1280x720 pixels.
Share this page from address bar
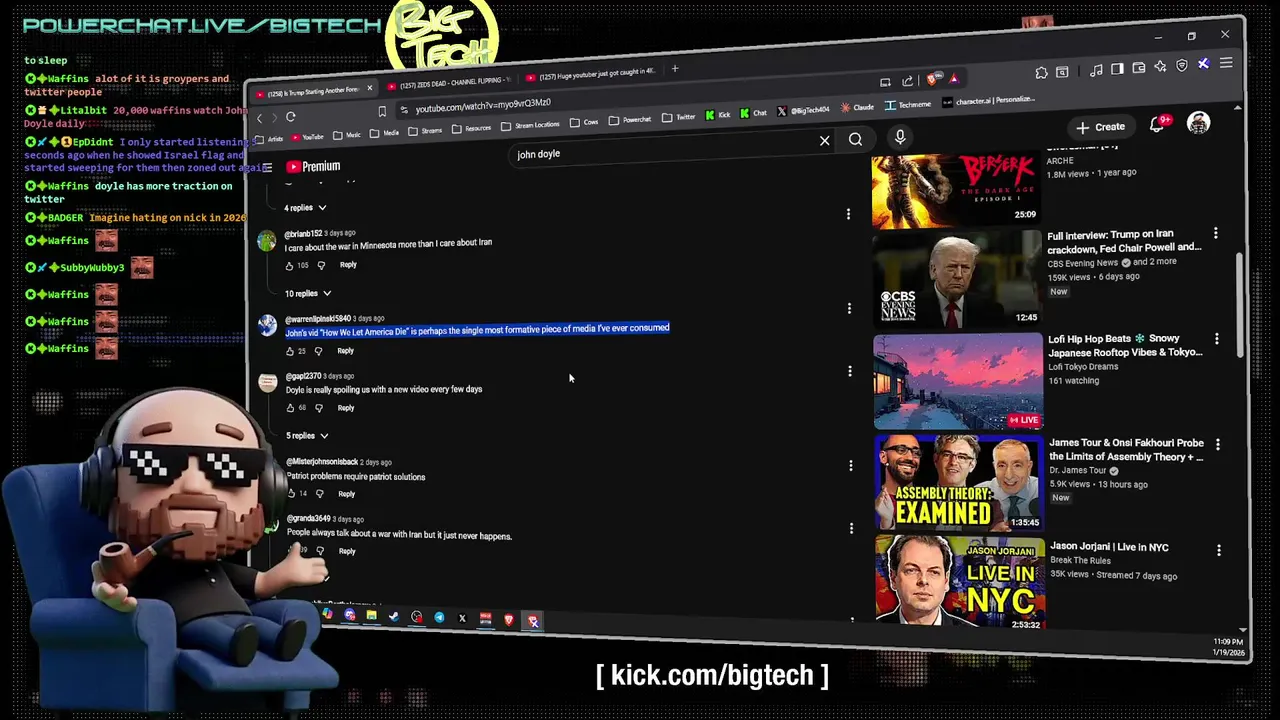907,81
